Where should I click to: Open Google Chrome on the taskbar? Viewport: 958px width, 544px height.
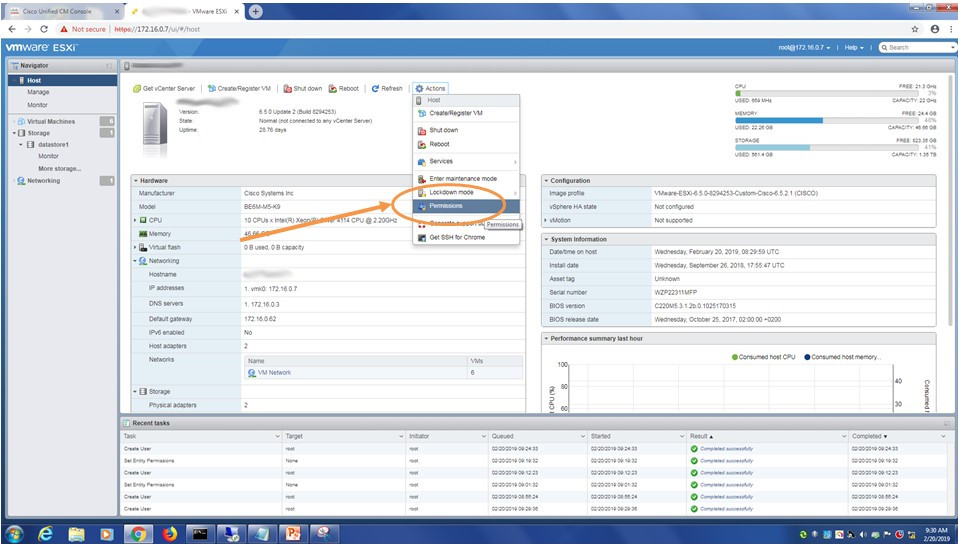click(138, 534)
